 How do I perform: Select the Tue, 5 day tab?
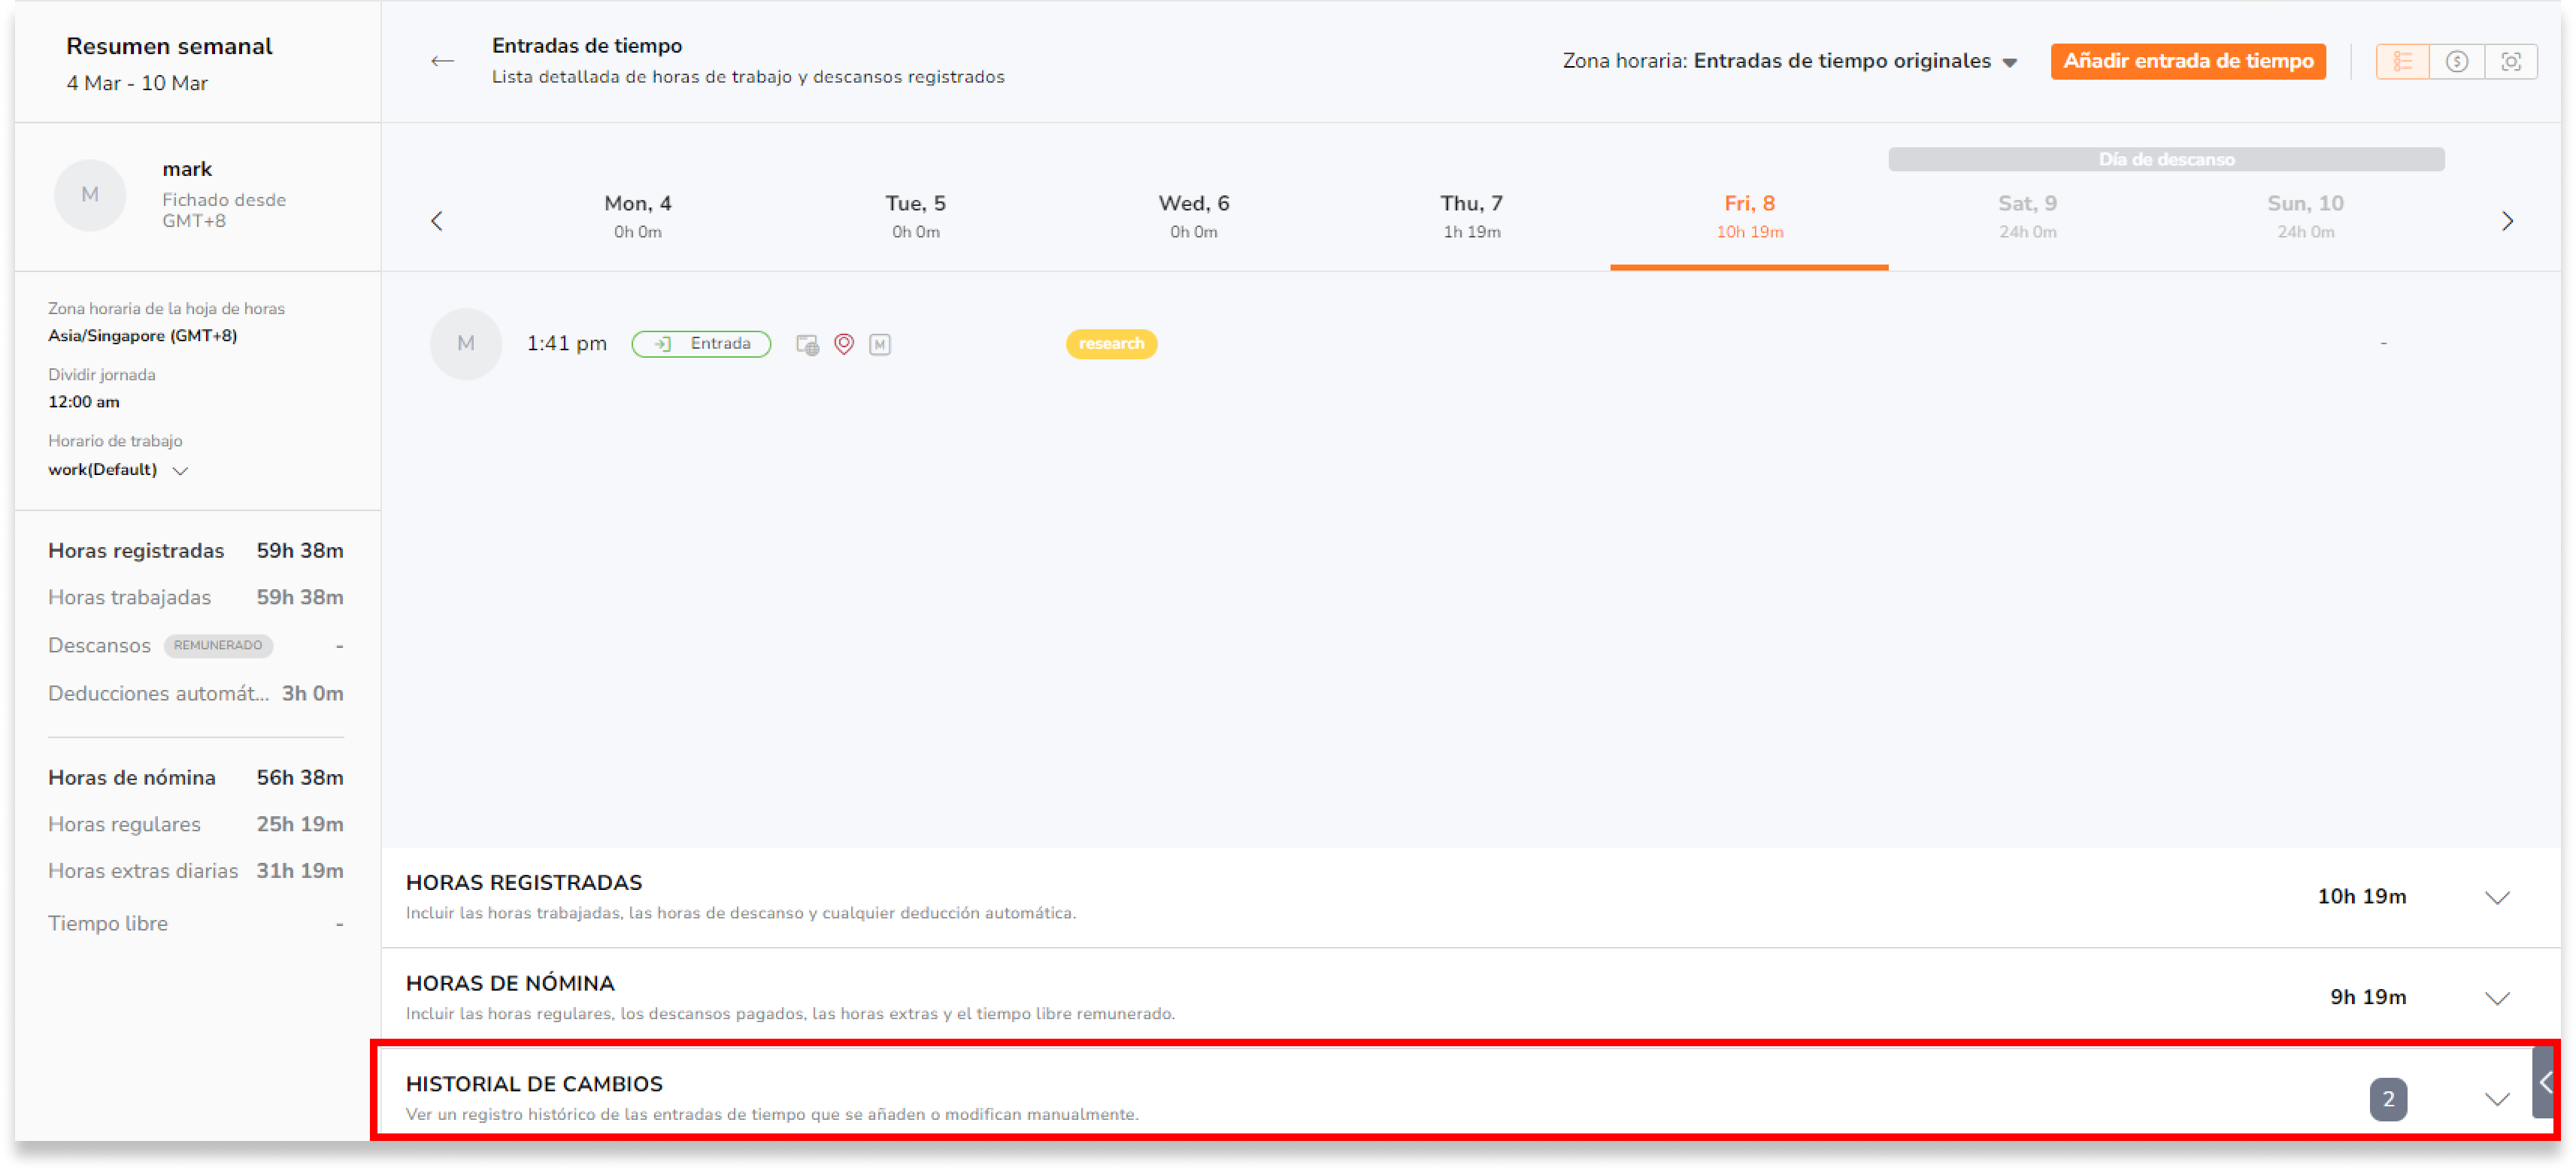click(915, 216)
